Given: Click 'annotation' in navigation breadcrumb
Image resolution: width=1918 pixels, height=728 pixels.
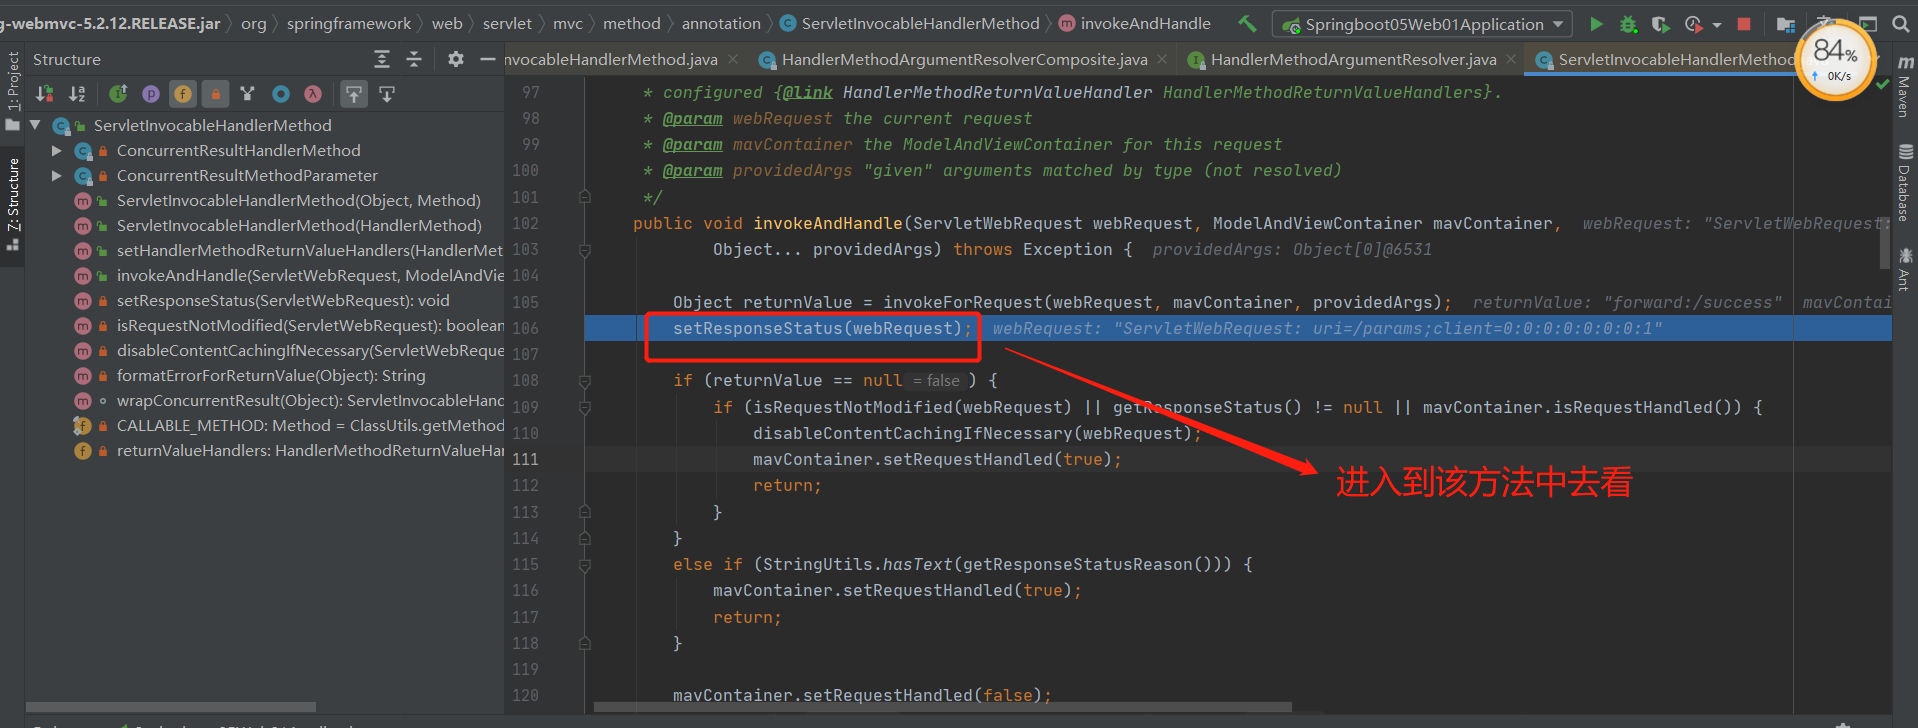Looking at the screenshot, I should (721, 23).
